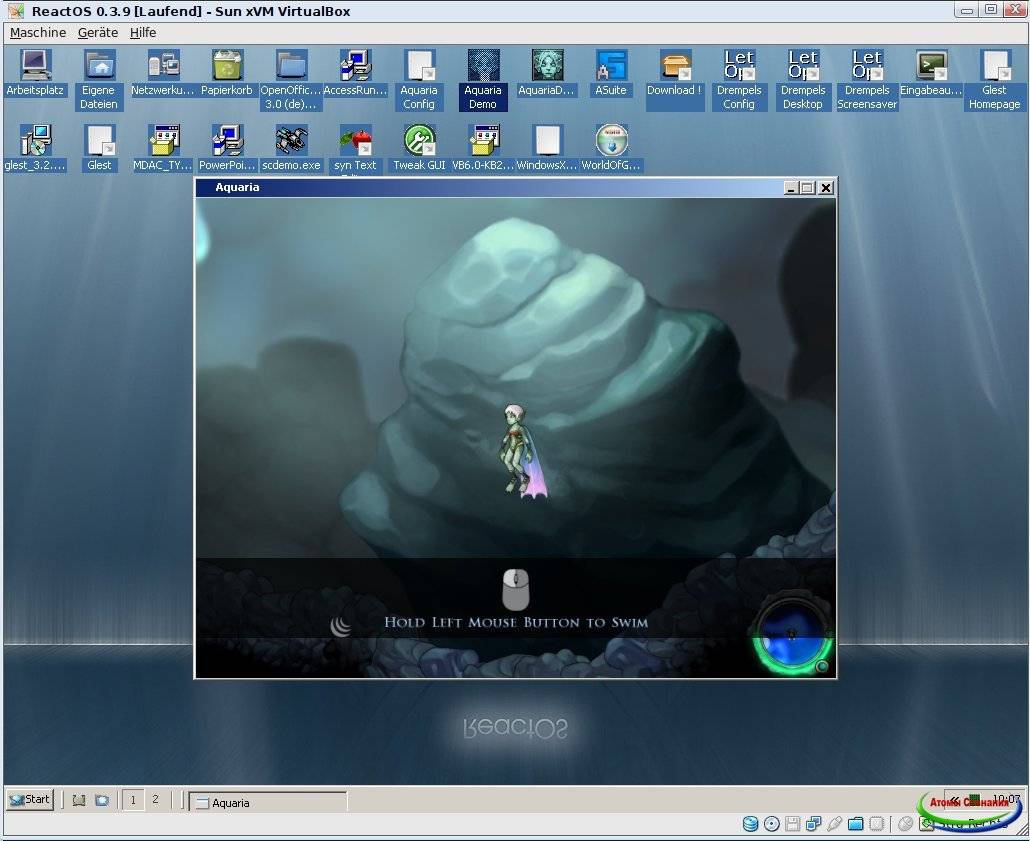Click the Aquaria game character
This screenshot has height=841, width=1030.
coord(518,450)
